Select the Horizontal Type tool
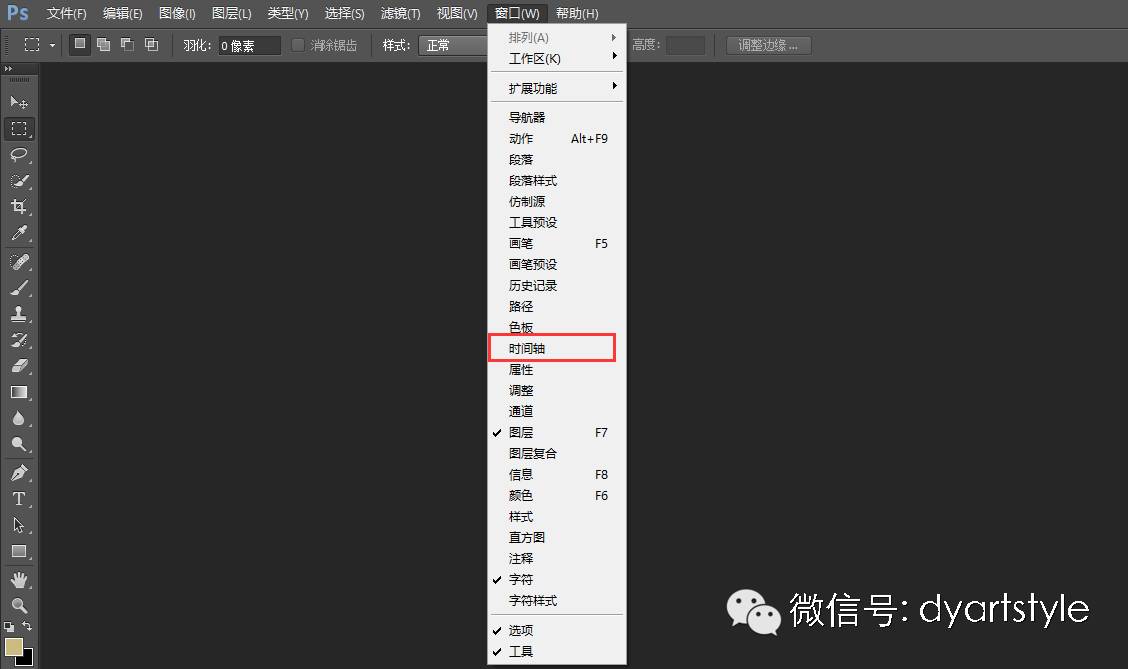 coord(17,499)
